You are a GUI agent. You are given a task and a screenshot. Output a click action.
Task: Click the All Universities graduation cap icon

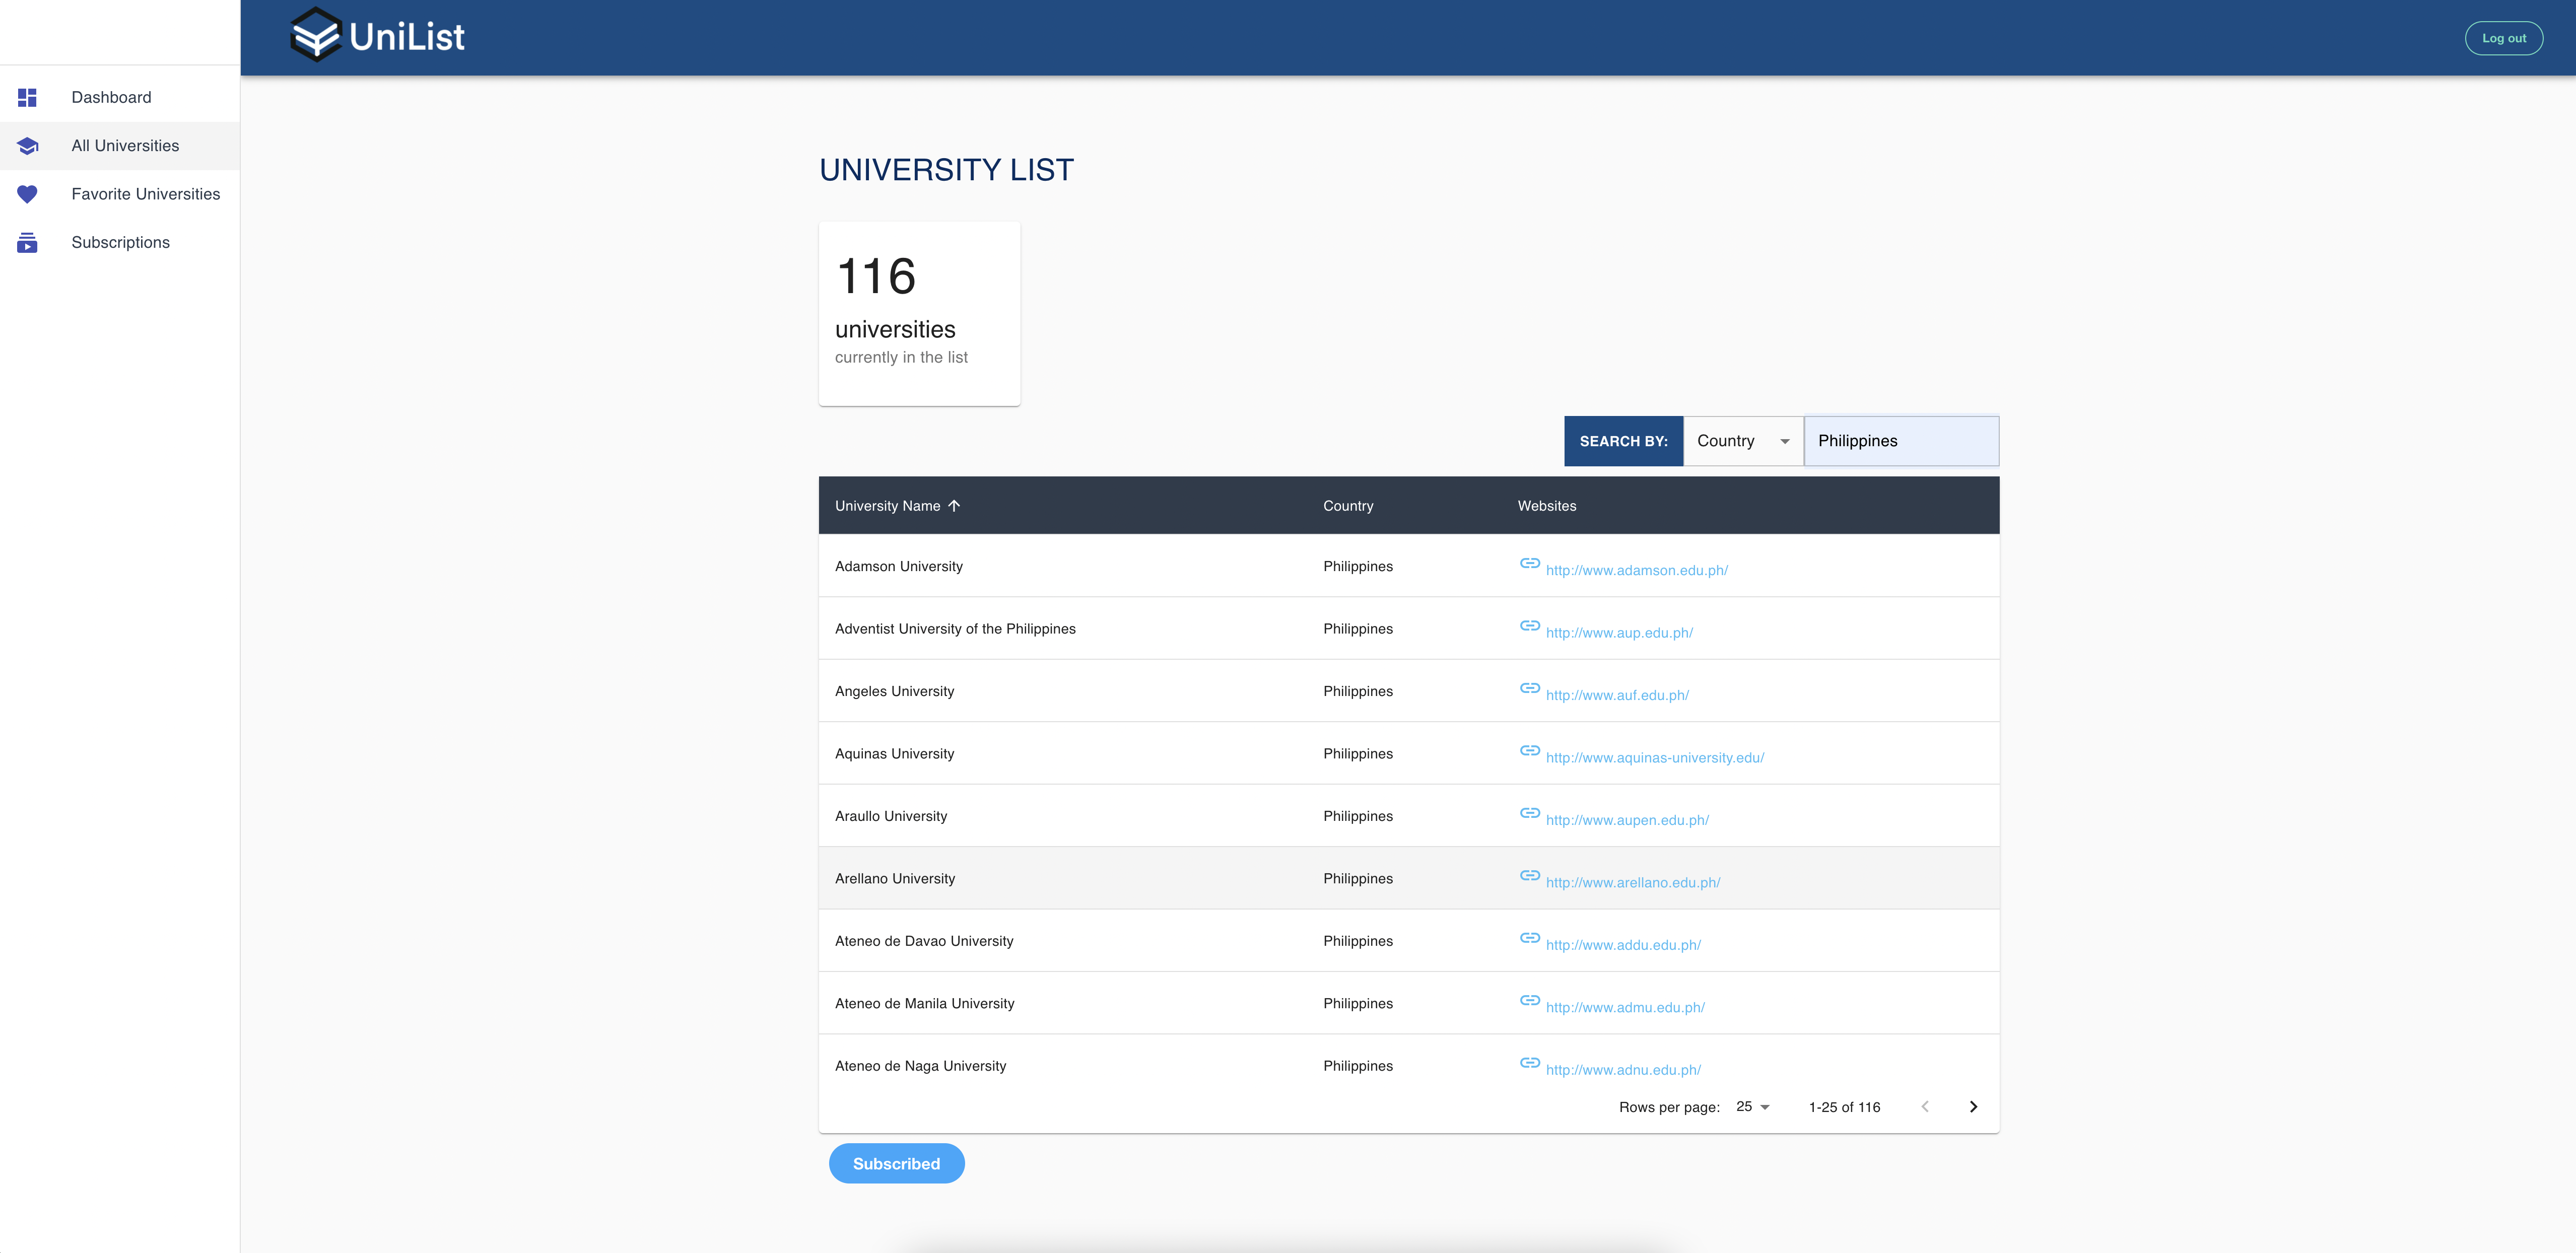(27, 146)
